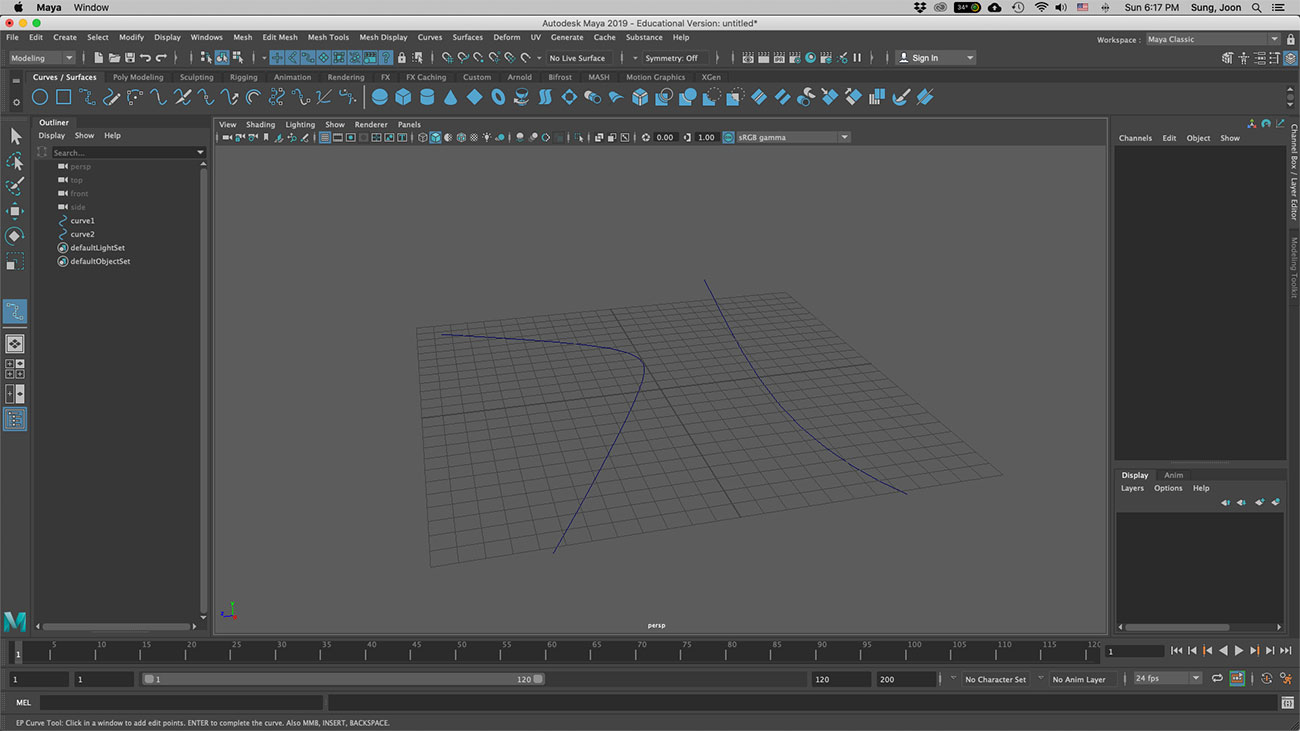Click the MEL script language button
Screen dimensions: 1300x731
point(24,703)
